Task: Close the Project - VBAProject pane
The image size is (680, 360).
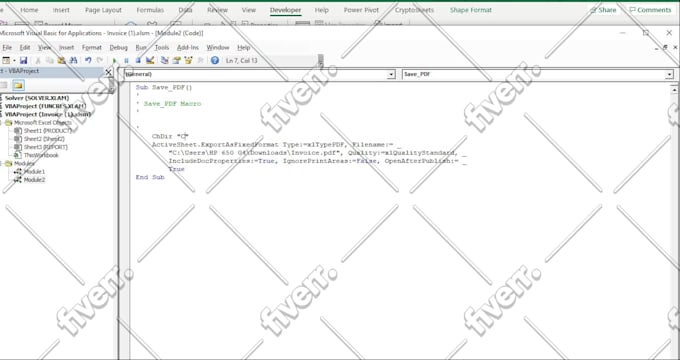Action: 108,72
